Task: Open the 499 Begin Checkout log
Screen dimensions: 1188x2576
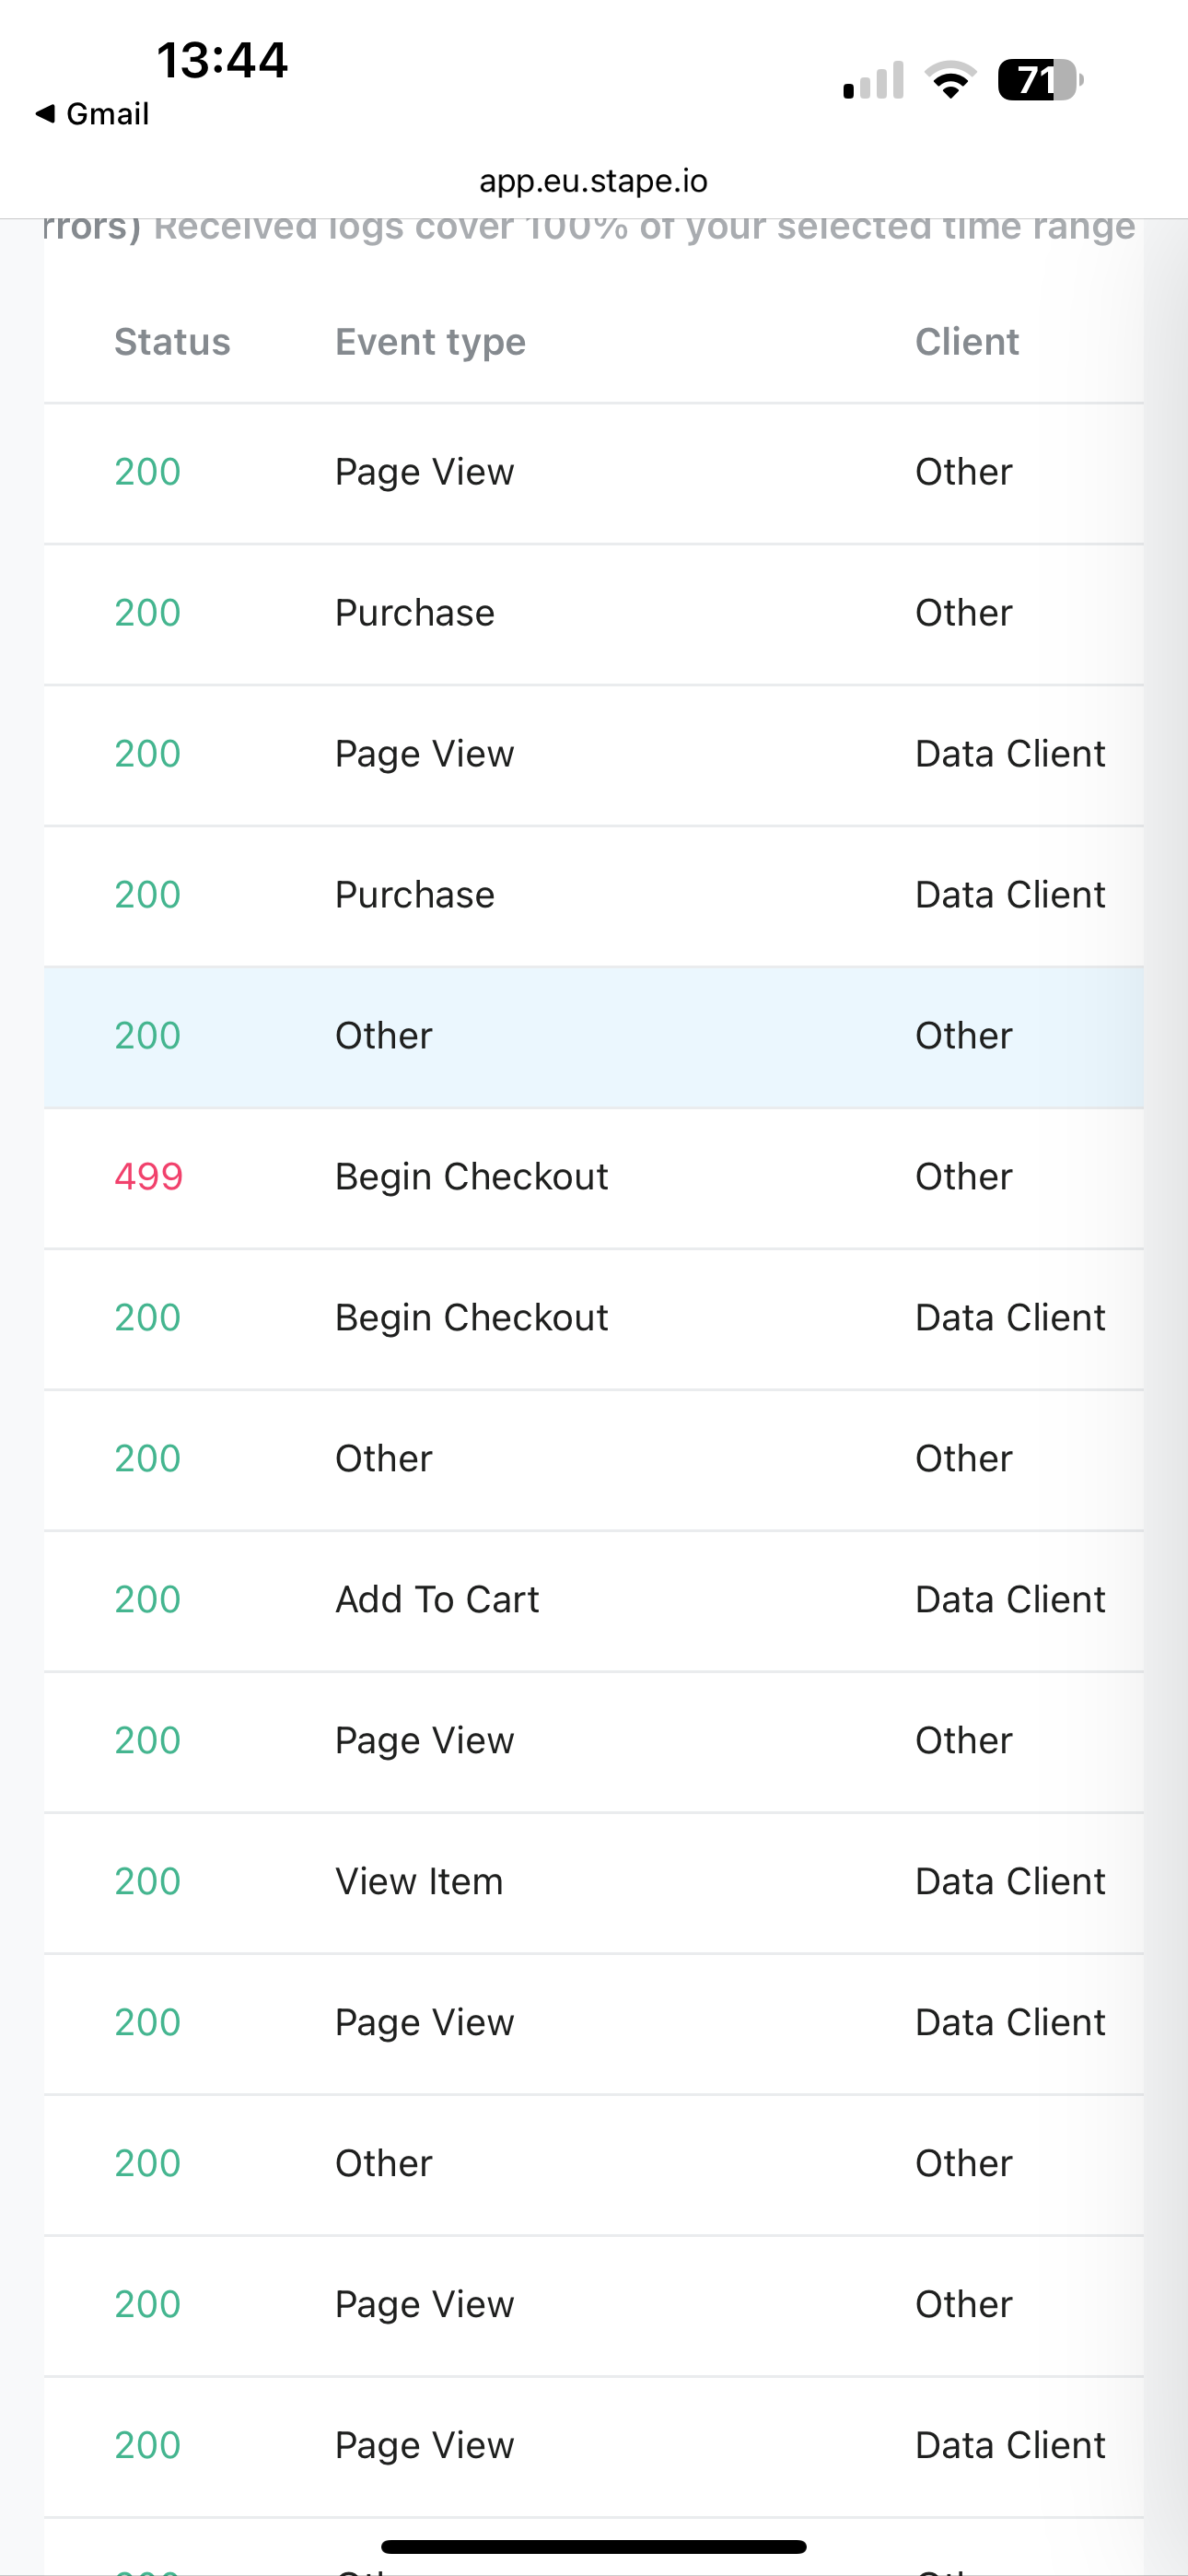Action: pyautogui.click(x=594, y=1178)
